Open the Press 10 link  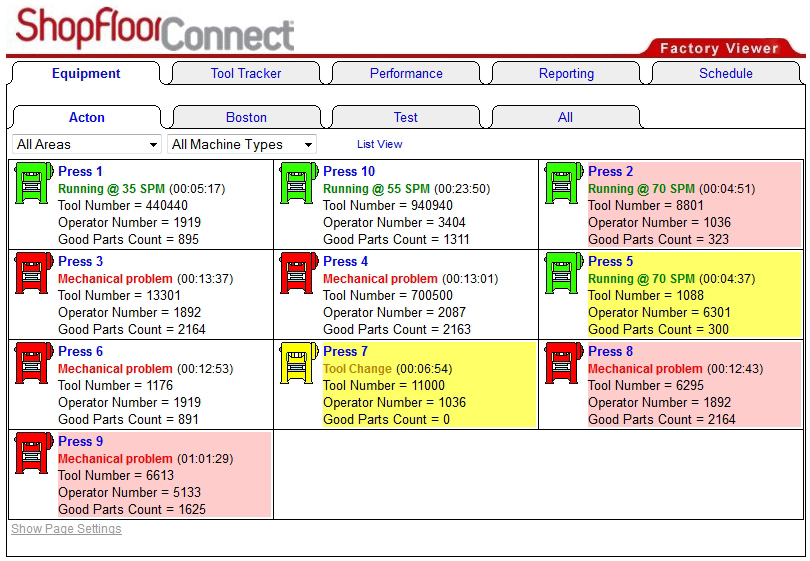point(349,172)
